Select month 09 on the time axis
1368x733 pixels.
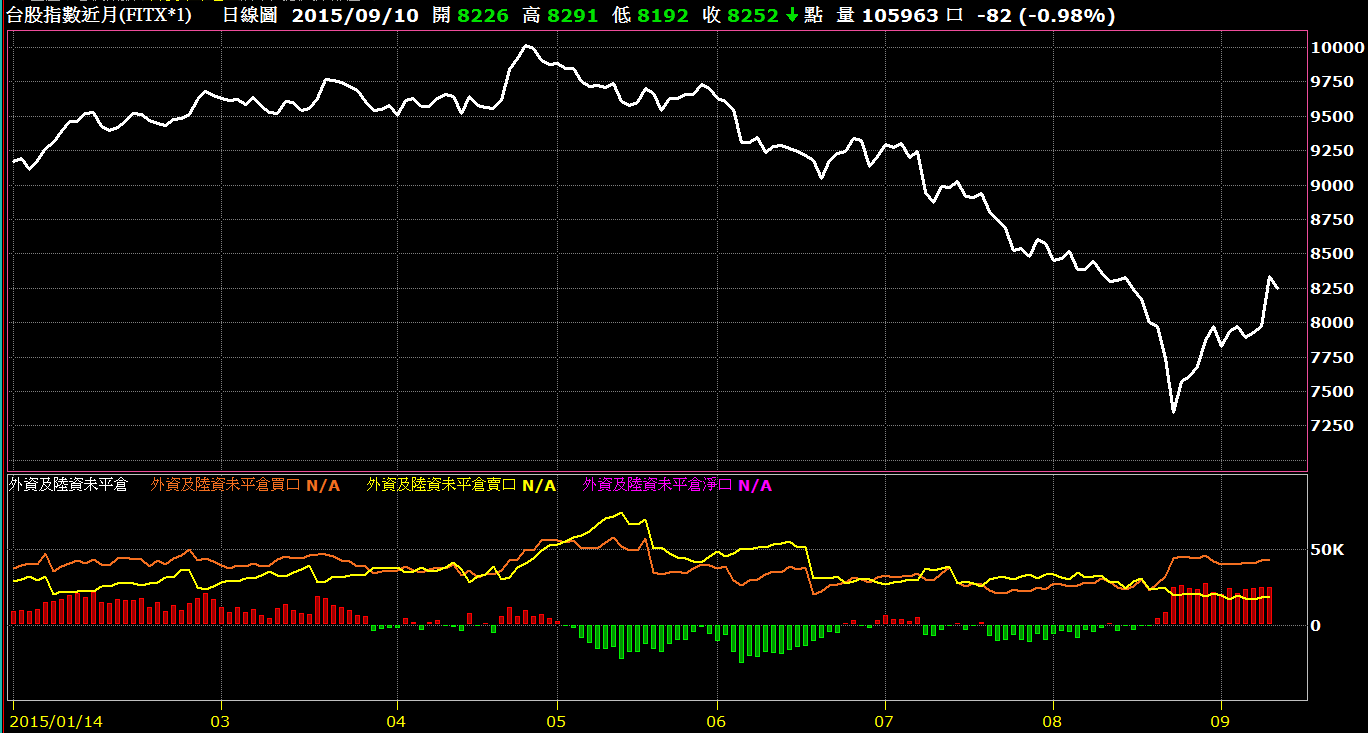(1219, 720)
